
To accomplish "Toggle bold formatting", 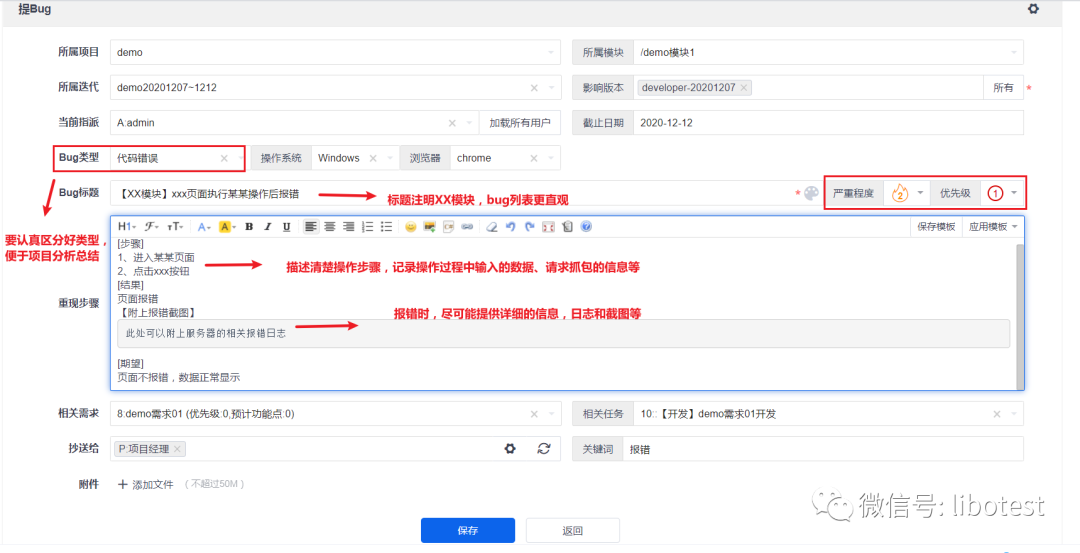I will tap(249, 227).
